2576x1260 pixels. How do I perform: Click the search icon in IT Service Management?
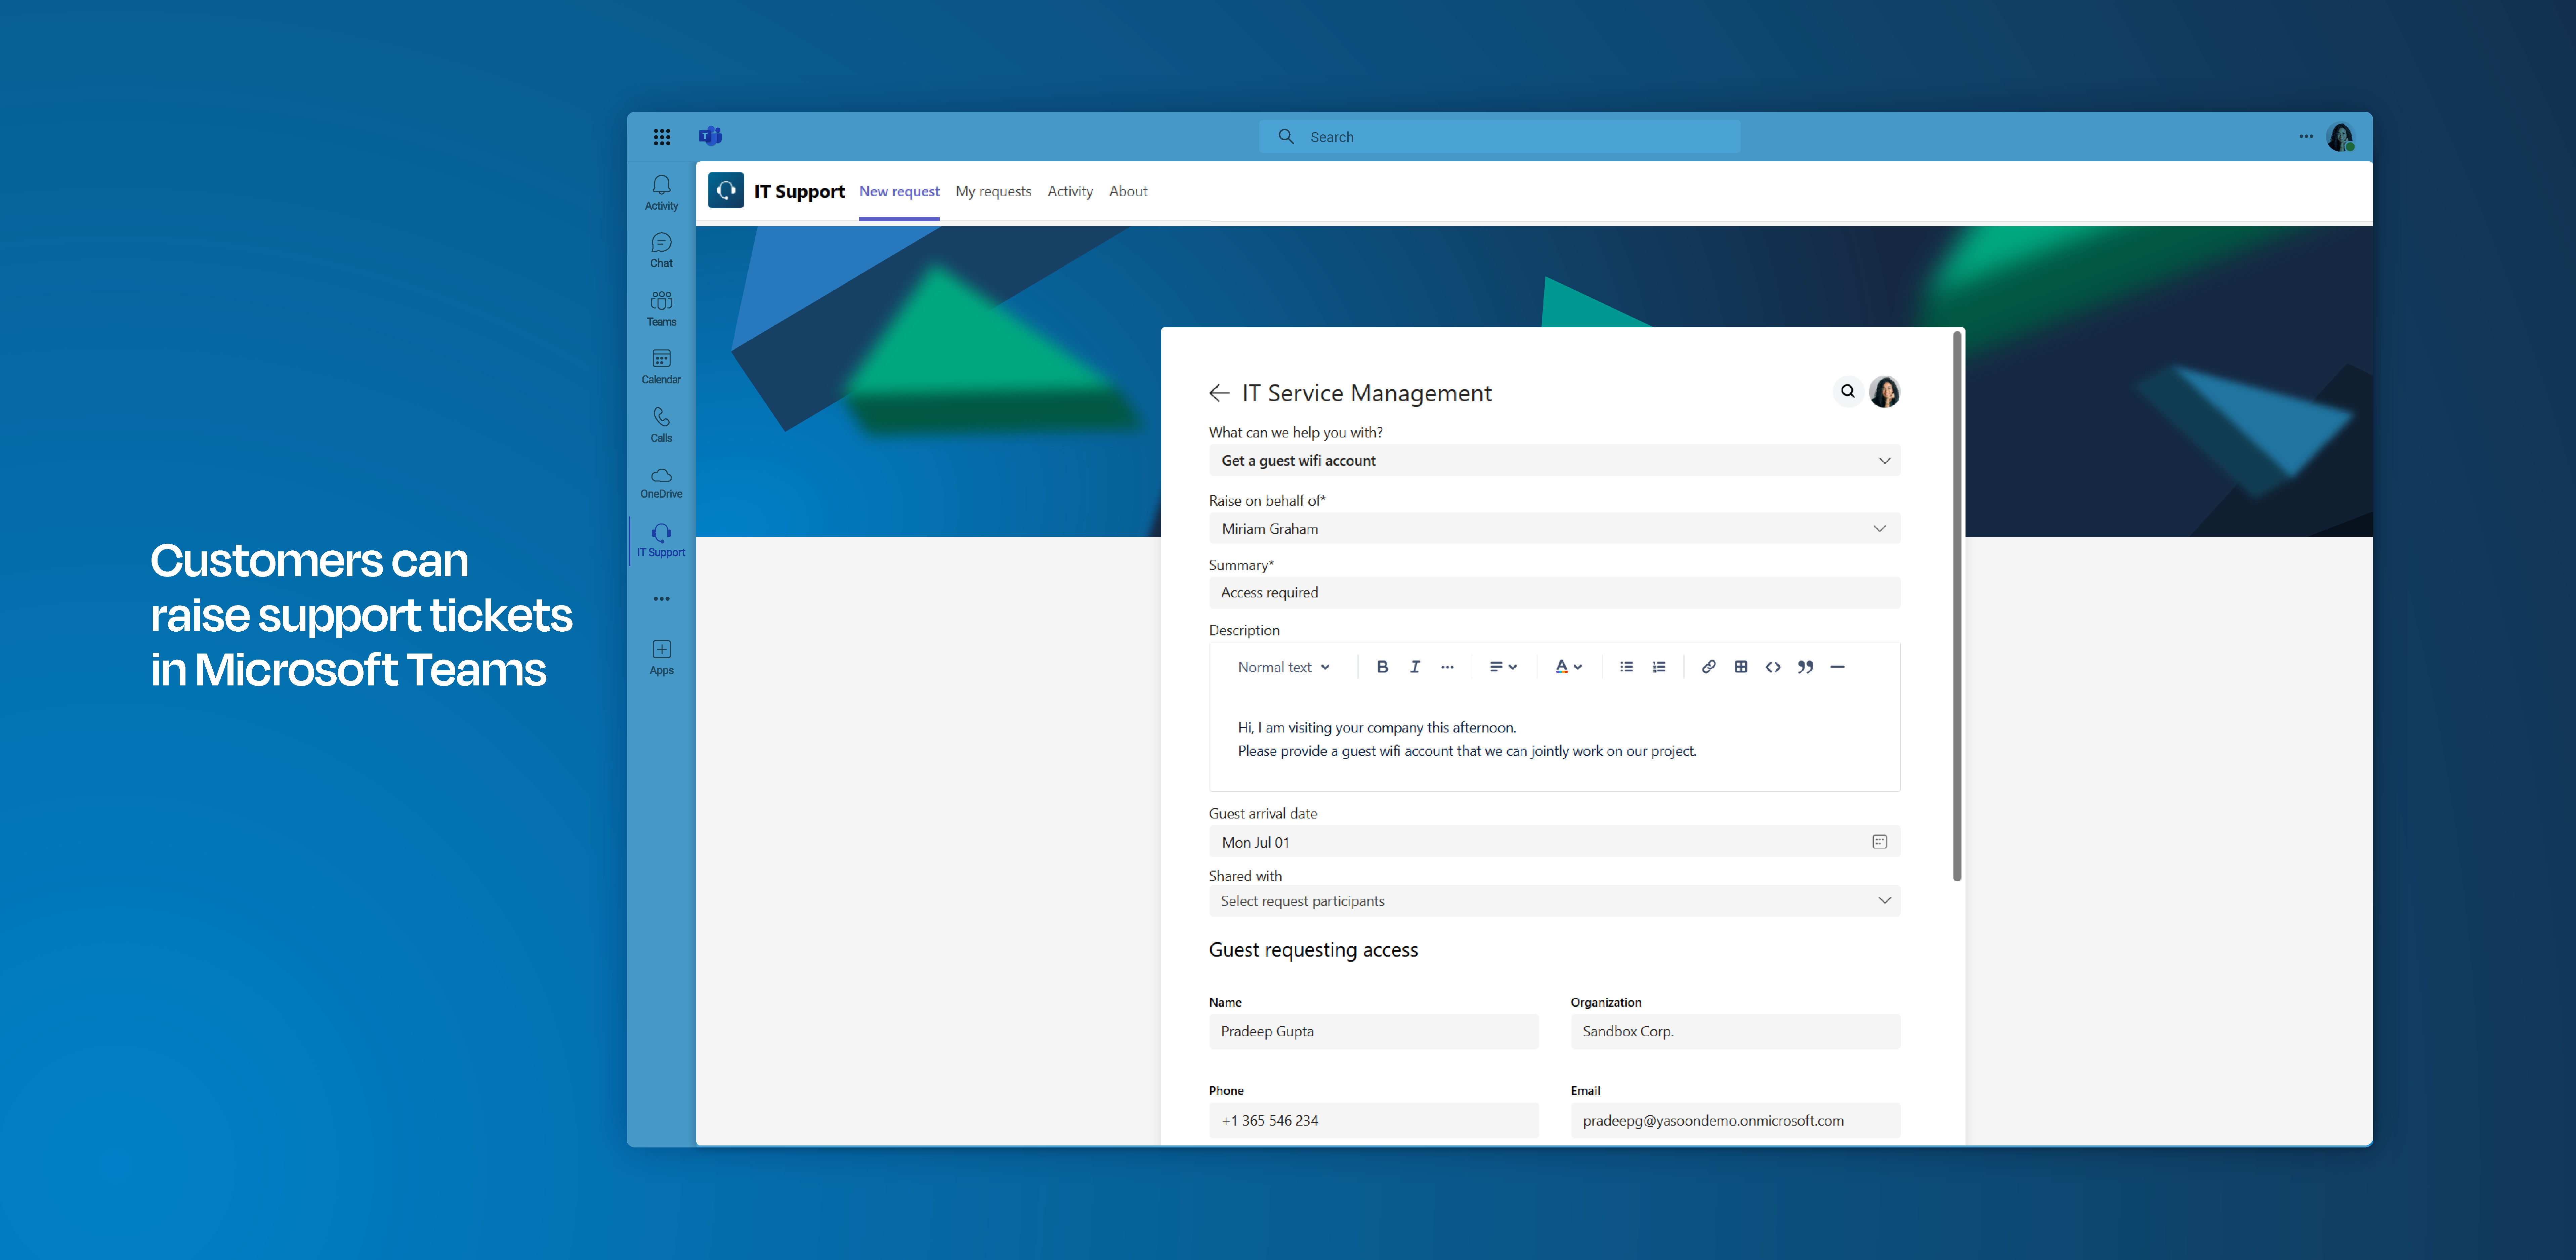point(1848,392)
